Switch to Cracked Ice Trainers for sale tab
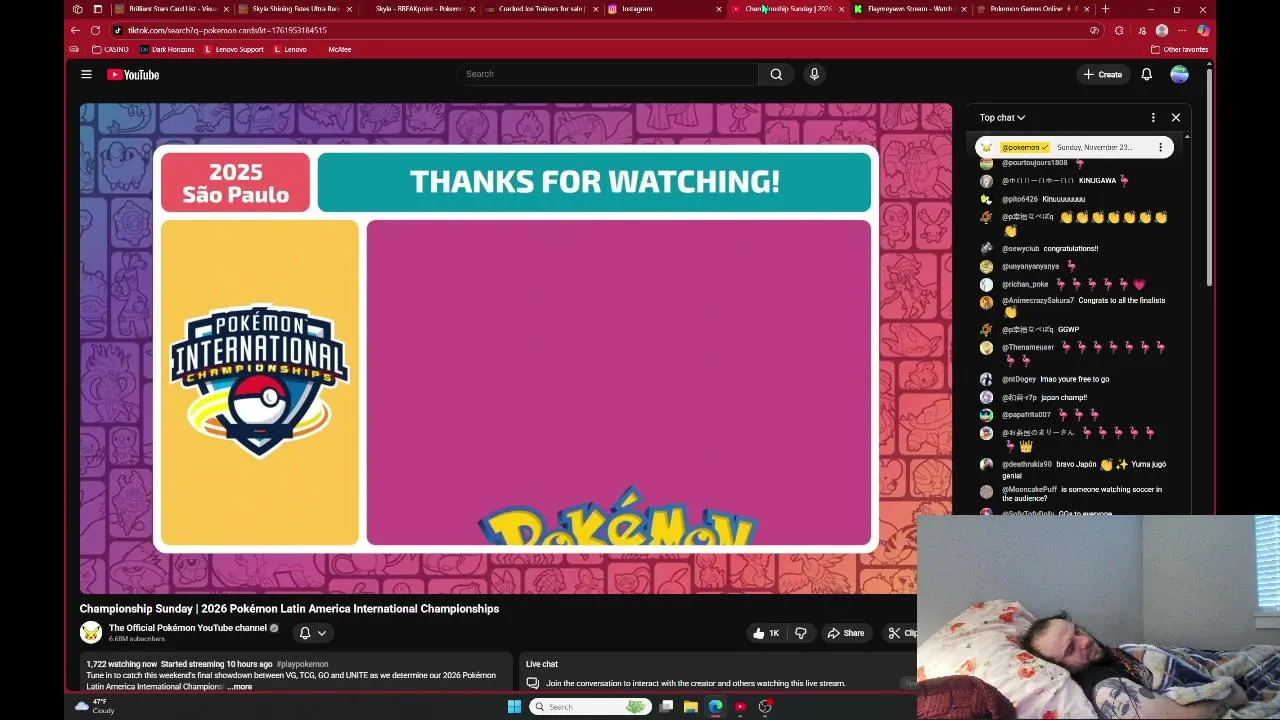 541,9
